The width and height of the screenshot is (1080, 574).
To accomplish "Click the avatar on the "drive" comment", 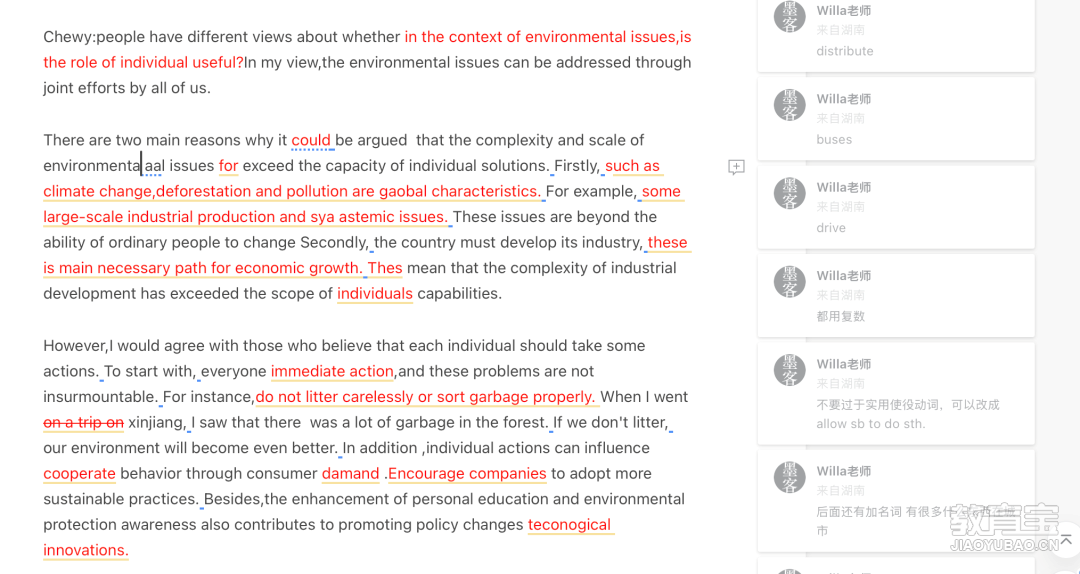I will [x=789, y=193].
